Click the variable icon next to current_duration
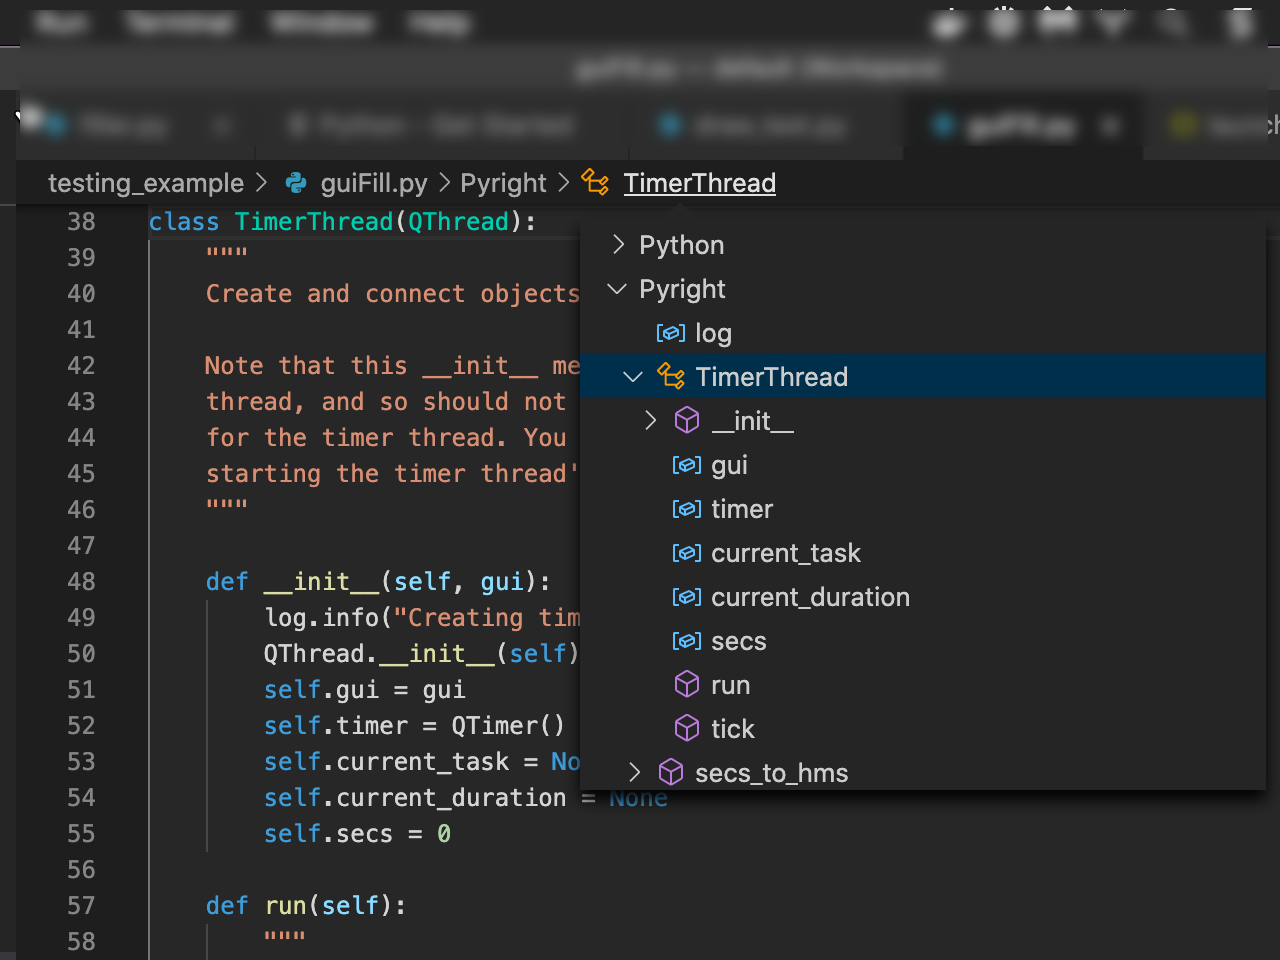Viewport: 1280px width, 960px height. pyautogui.click(x=687, y=597)
